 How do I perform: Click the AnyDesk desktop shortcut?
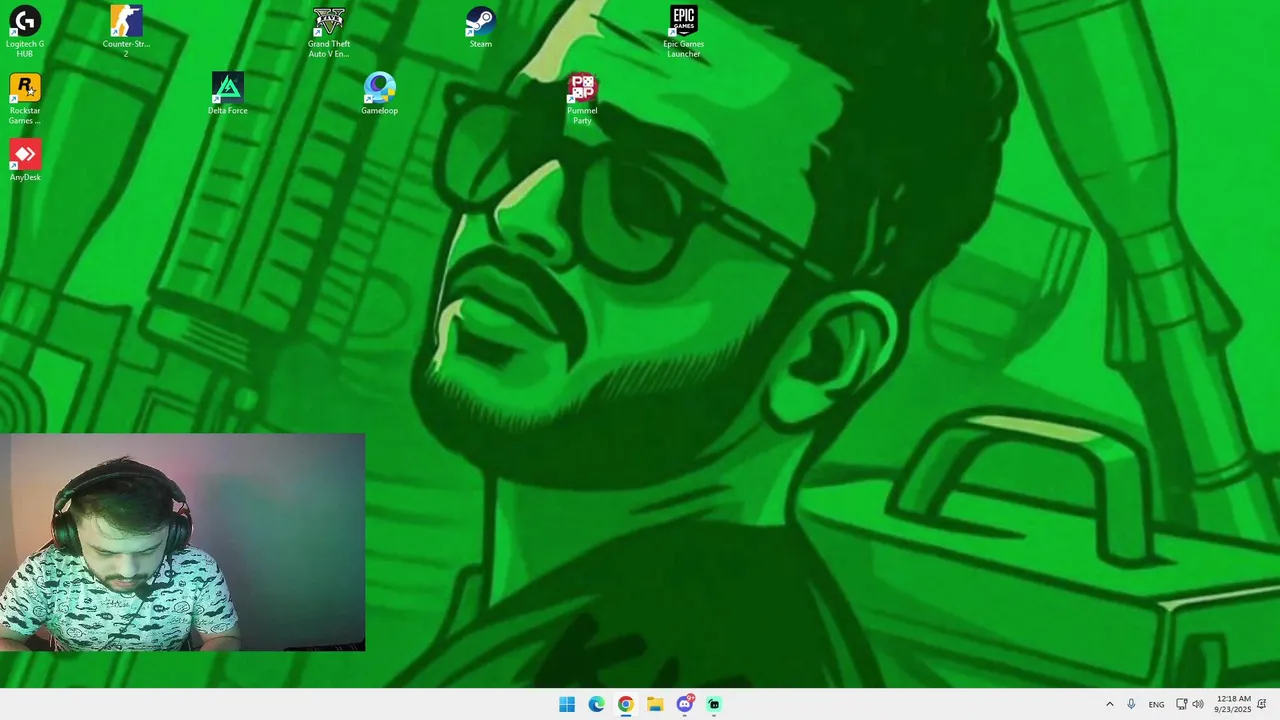tap(25, 161)
